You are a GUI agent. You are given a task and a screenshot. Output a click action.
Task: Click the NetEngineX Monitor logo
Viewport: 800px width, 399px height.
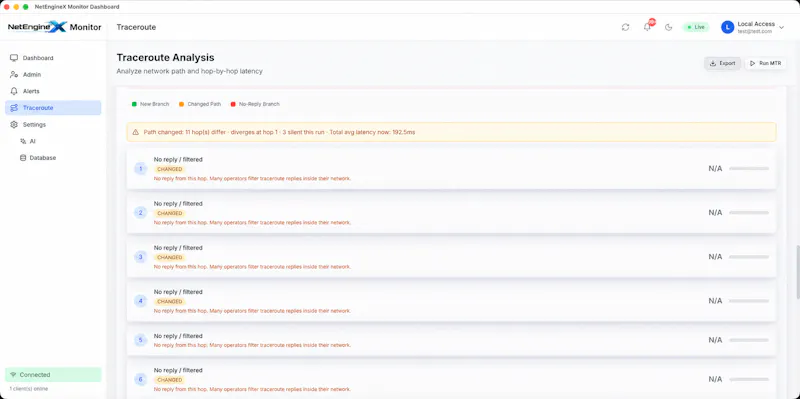(x=55, y=27)
